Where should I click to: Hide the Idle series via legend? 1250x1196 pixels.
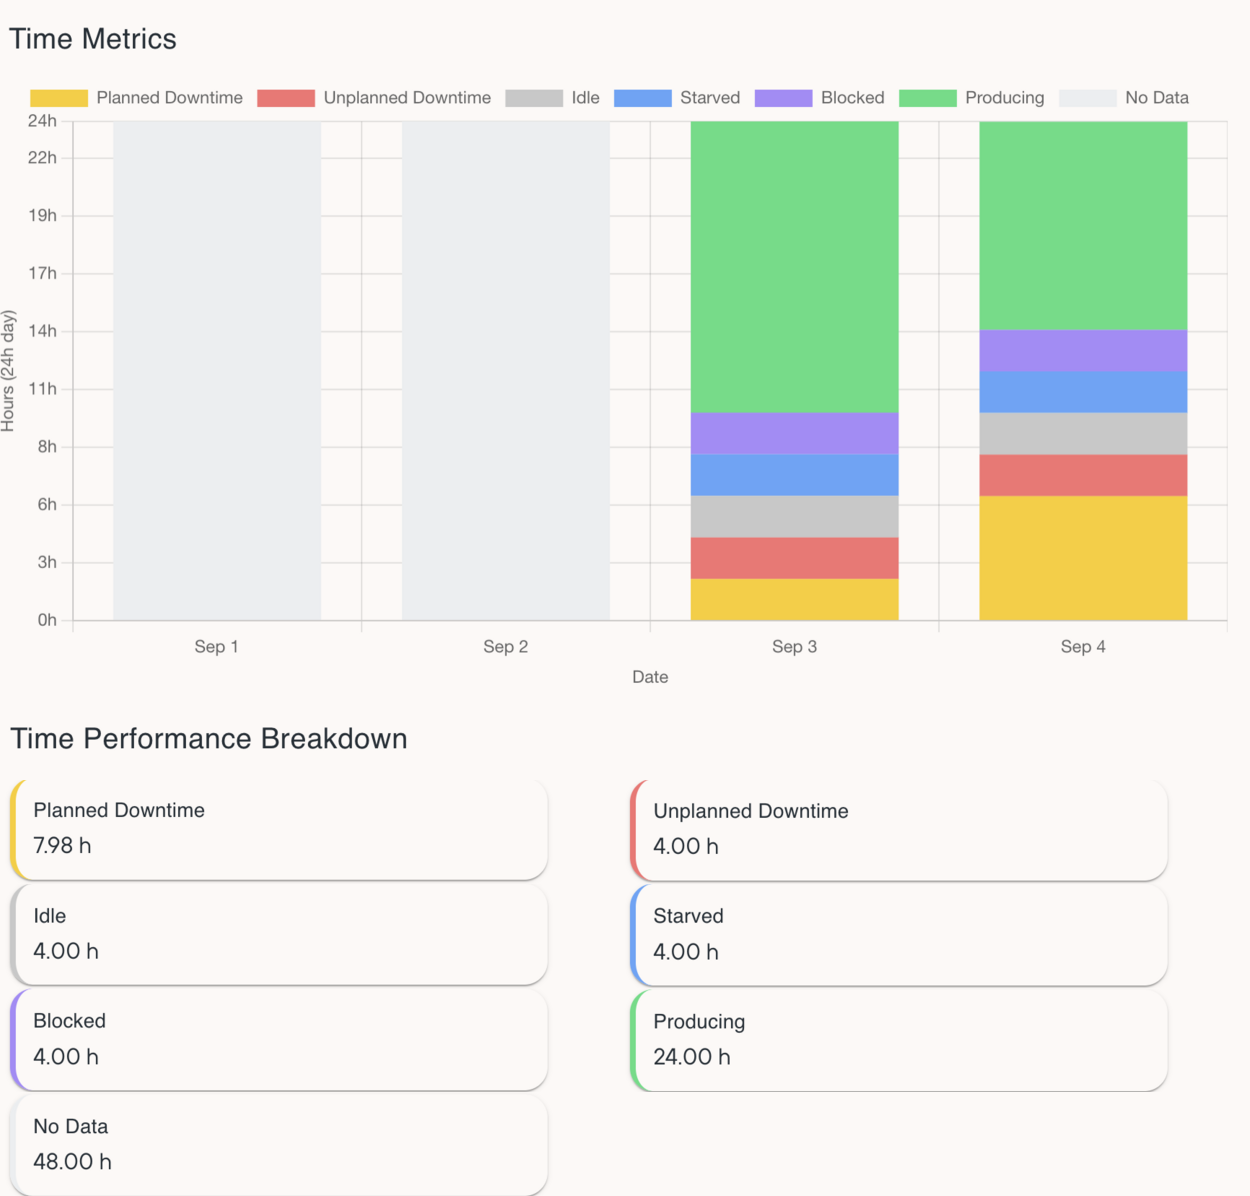[552, 98]
